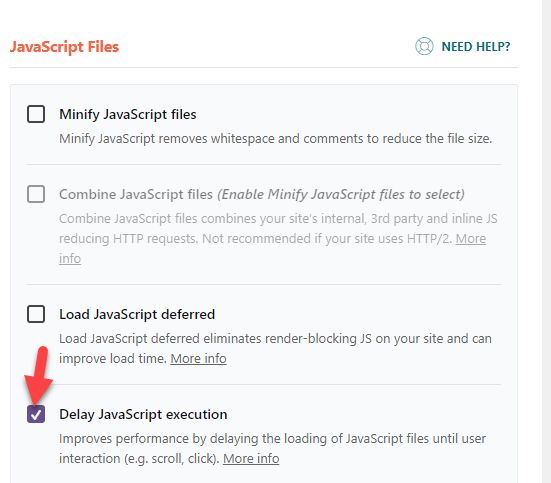
Task: Click the Minify JavaScript files label
Action: coord(128,115)
